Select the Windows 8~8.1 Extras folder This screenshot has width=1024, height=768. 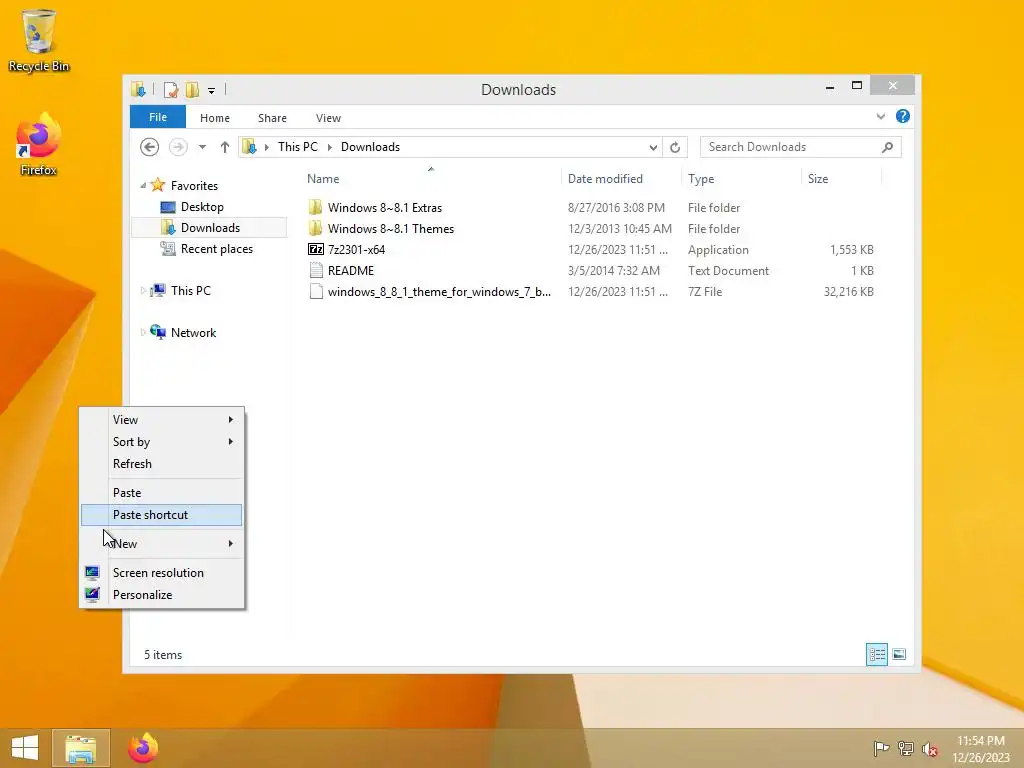tap(385, 208)
